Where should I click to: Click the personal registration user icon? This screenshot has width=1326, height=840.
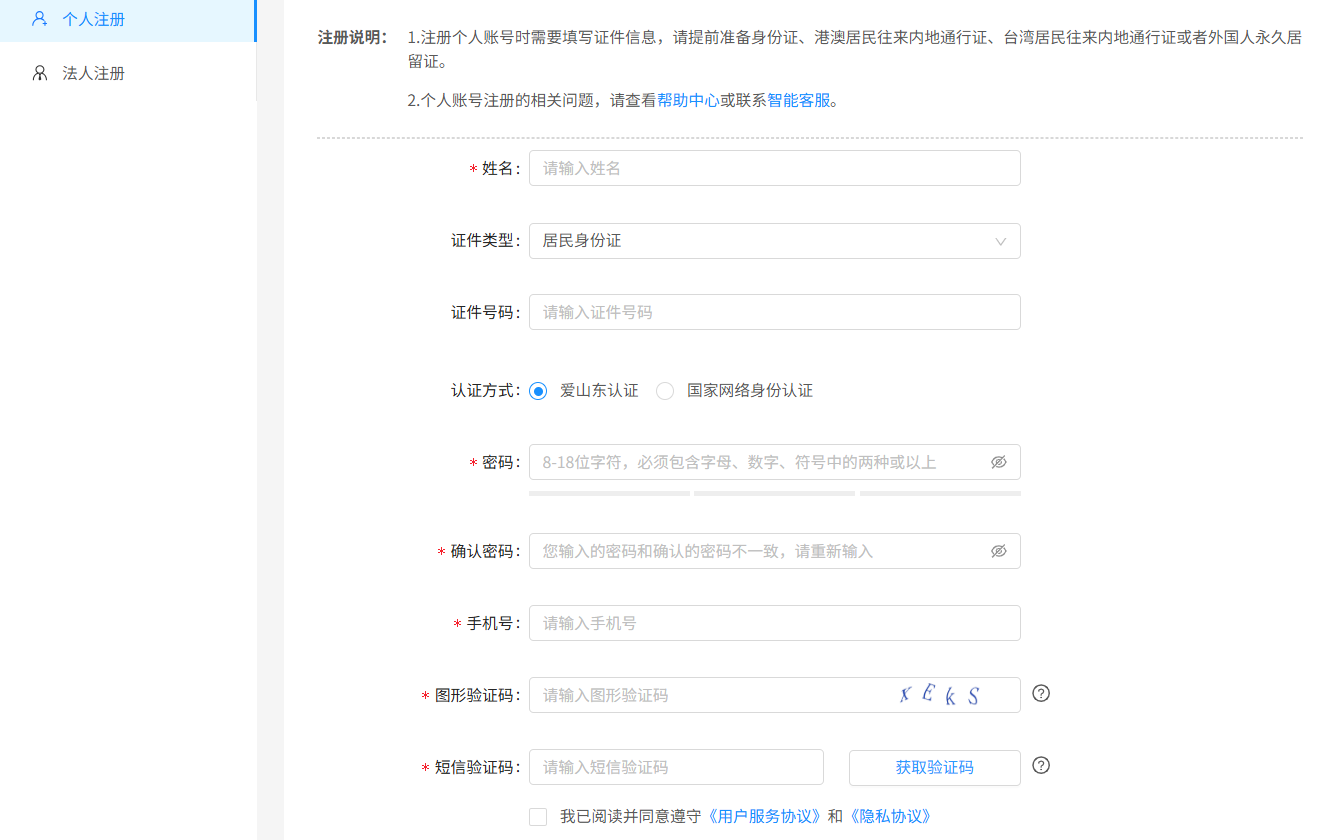[40, 19]
